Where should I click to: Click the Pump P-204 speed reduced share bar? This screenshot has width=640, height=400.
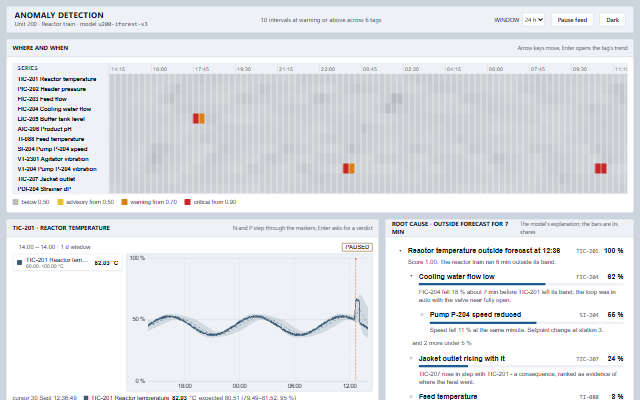pos(526,322)
